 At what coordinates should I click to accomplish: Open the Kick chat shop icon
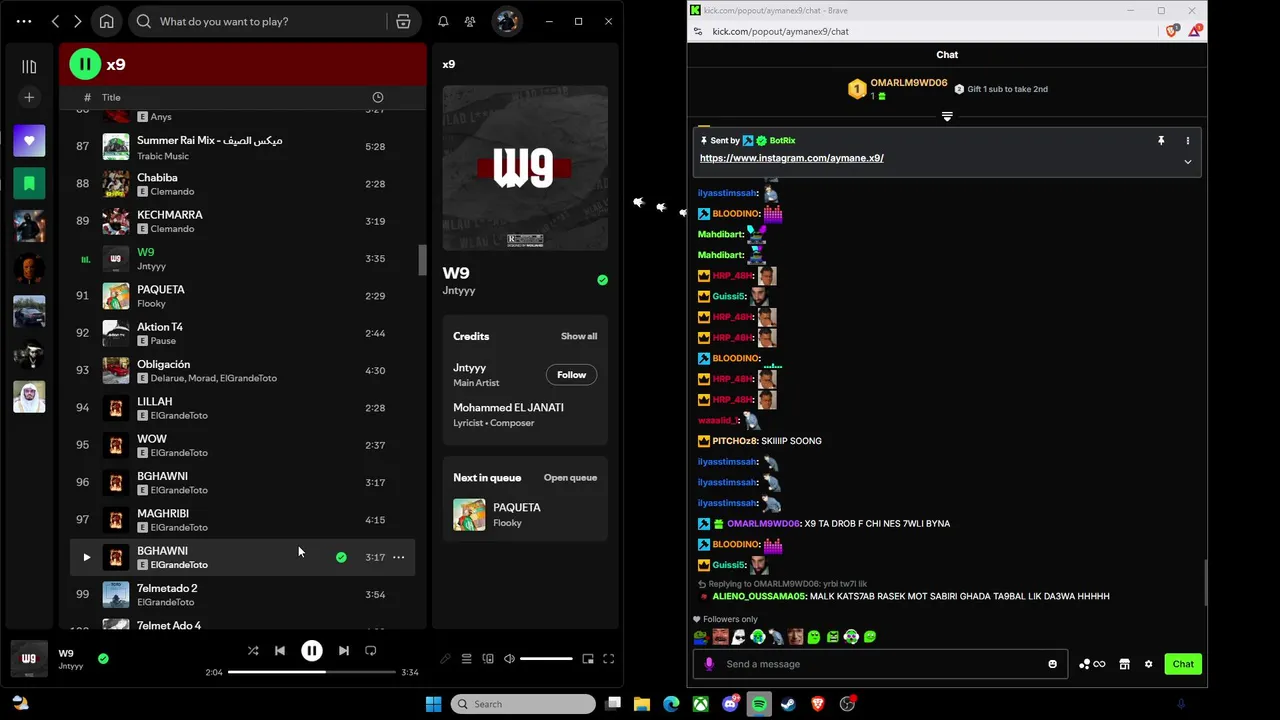coord(1124,664)
